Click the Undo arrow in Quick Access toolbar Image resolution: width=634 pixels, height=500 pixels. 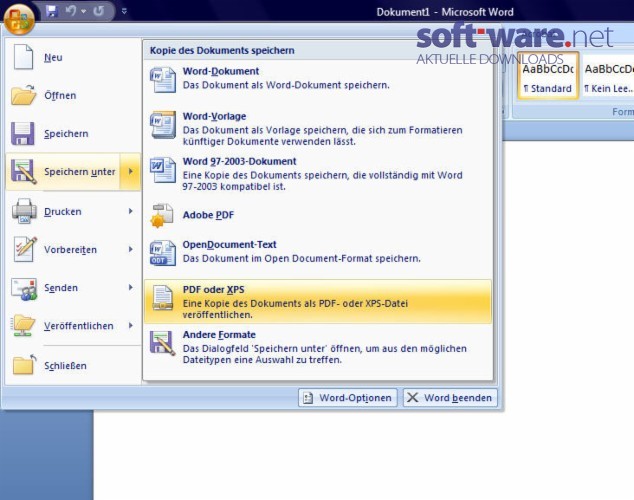point(71,11)
